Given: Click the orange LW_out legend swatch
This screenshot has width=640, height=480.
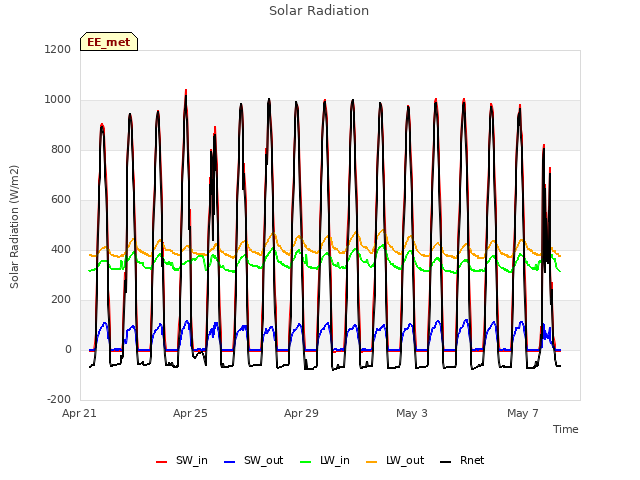Looking at the screenshot, I should [x=372, y=462].
